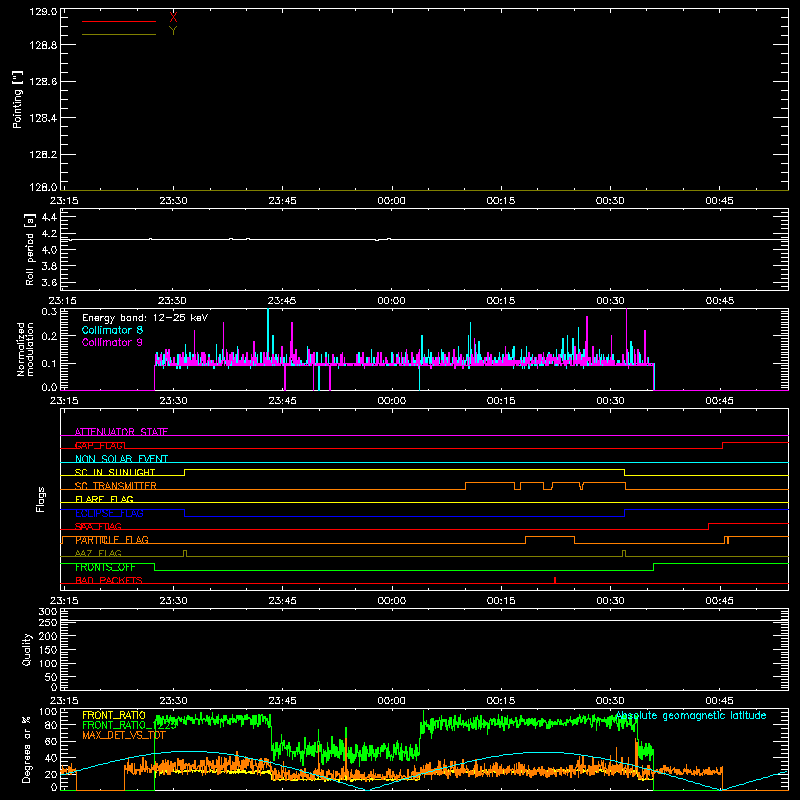
Task: Click the GAP_FLAG label
Action: point(100,445)
